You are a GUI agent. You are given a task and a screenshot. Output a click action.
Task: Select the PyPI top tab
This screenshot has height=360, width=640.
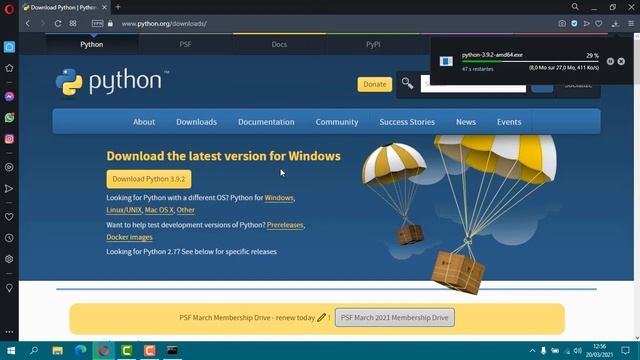point(373,44)
